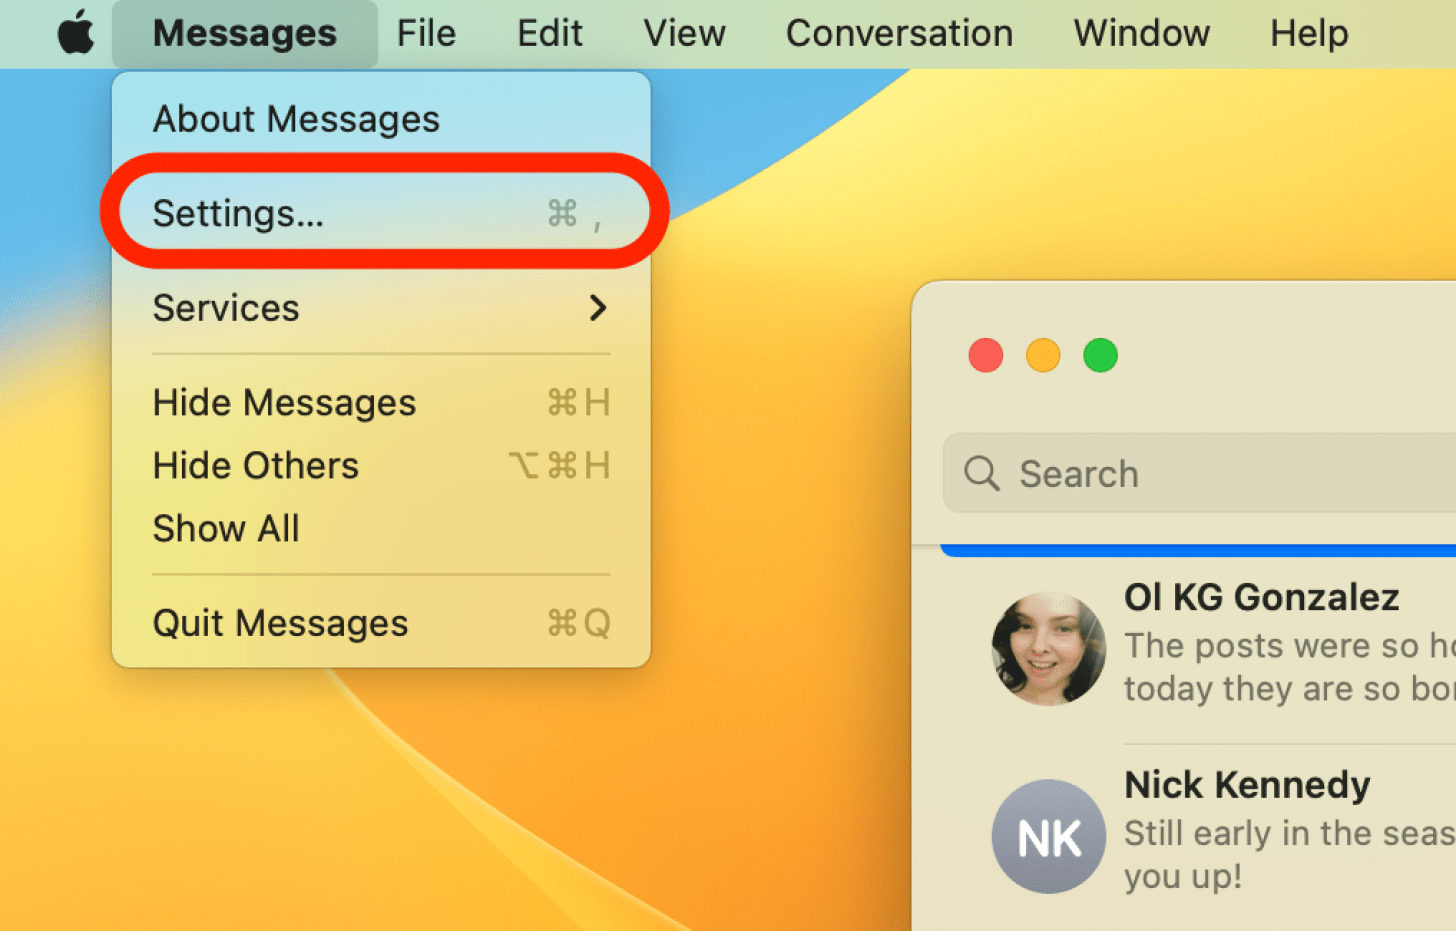This screenshot has width=1456, height=931.
Task: Select About Messages menu entry
Action: coord(296,119)
